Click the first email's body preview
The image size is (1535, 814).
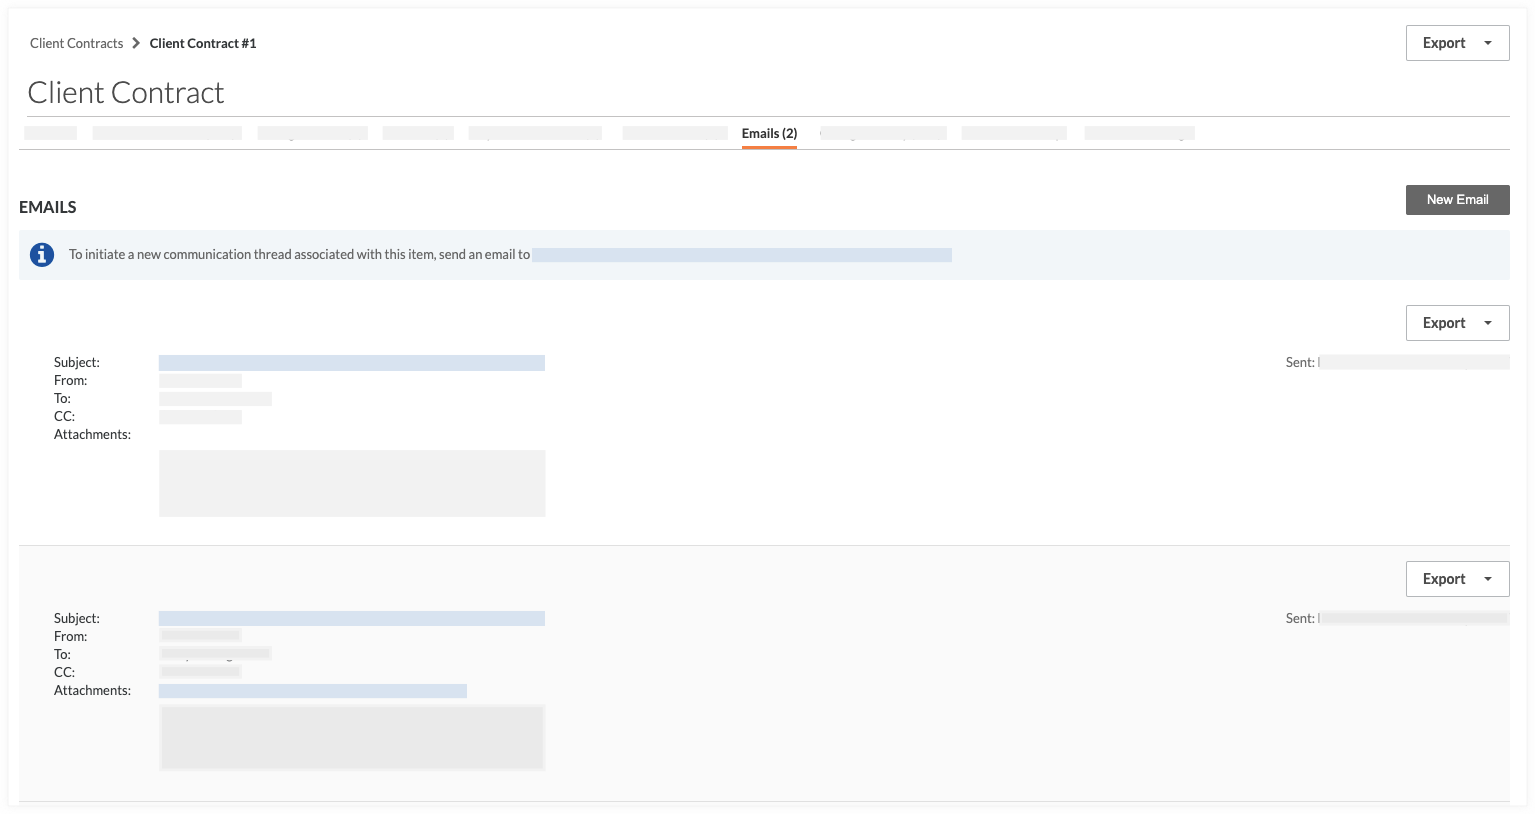click(352, 483)
